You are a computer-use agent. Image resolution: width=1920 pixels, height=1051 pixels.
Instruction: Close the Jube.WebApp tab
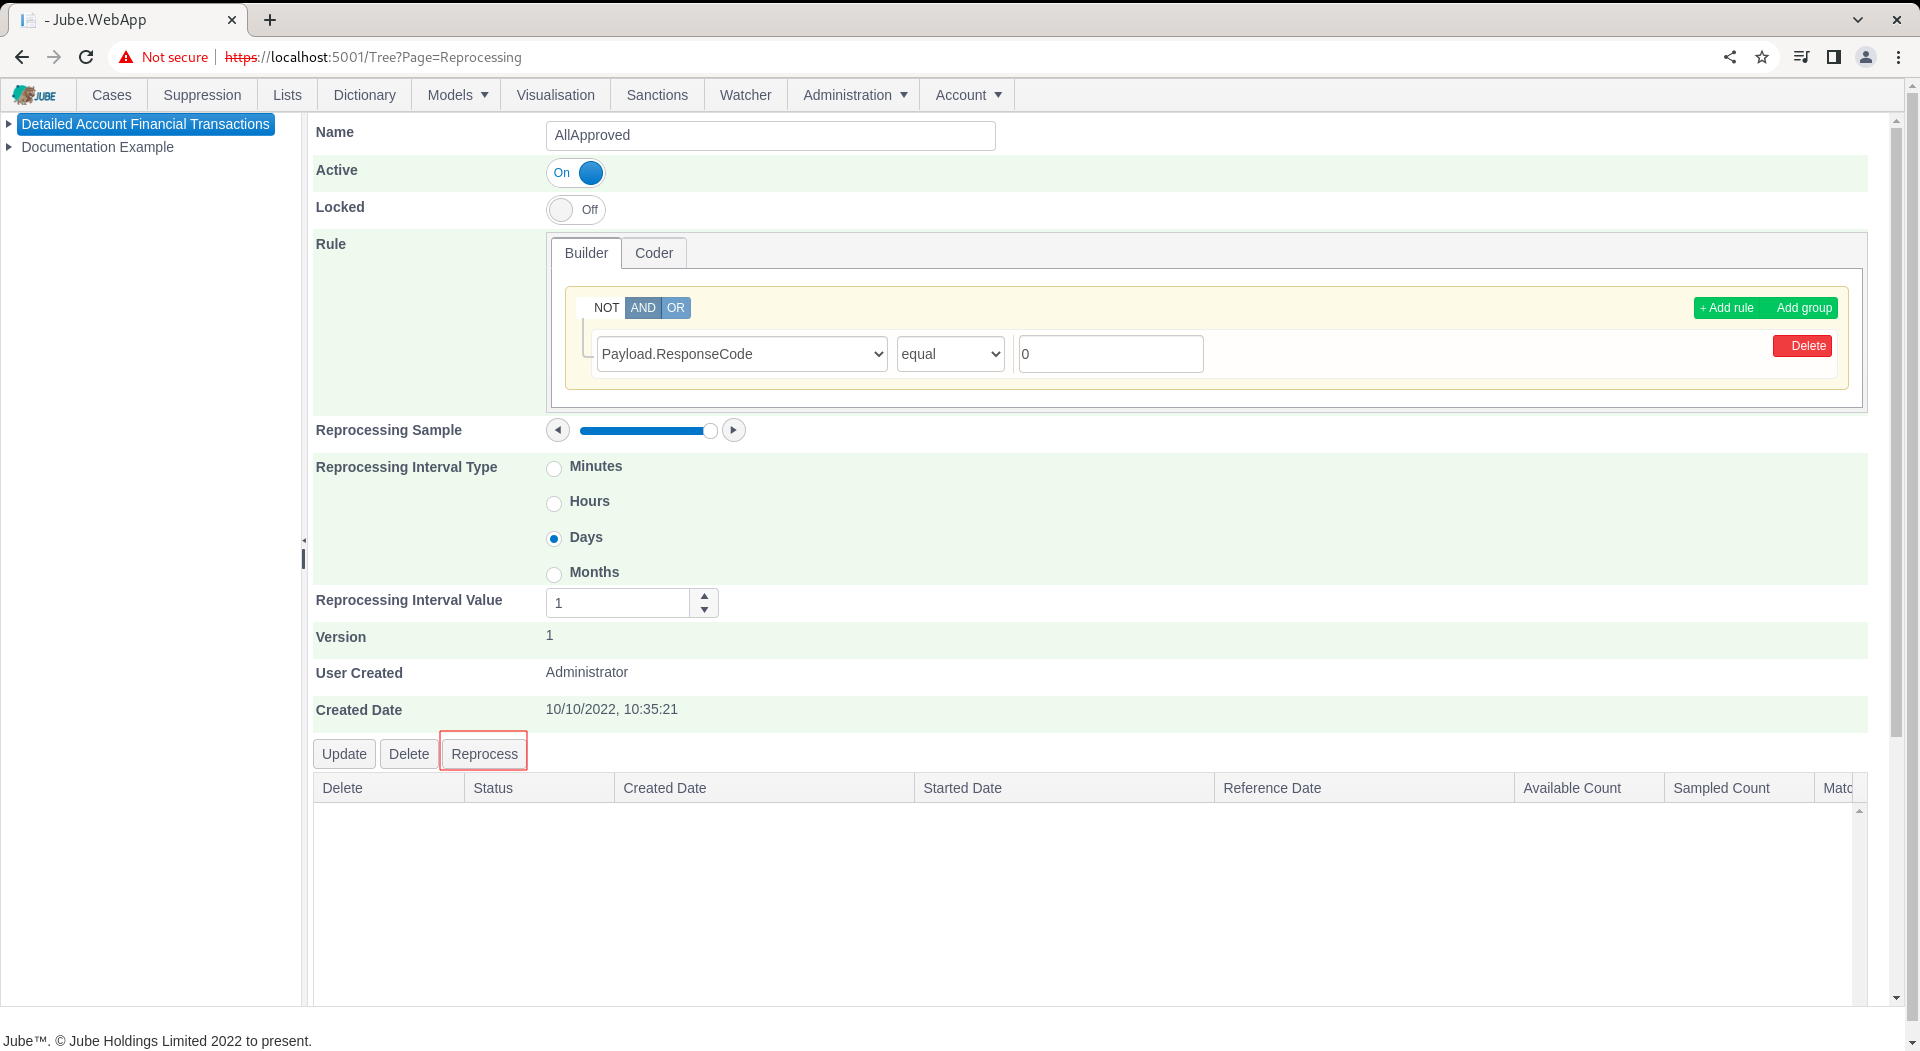point(232,20)
